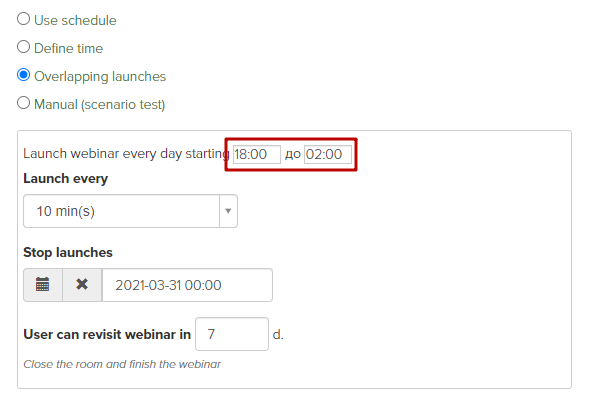Enable the Manual (scenario test) radio option
590x406 pixels.
23,103
